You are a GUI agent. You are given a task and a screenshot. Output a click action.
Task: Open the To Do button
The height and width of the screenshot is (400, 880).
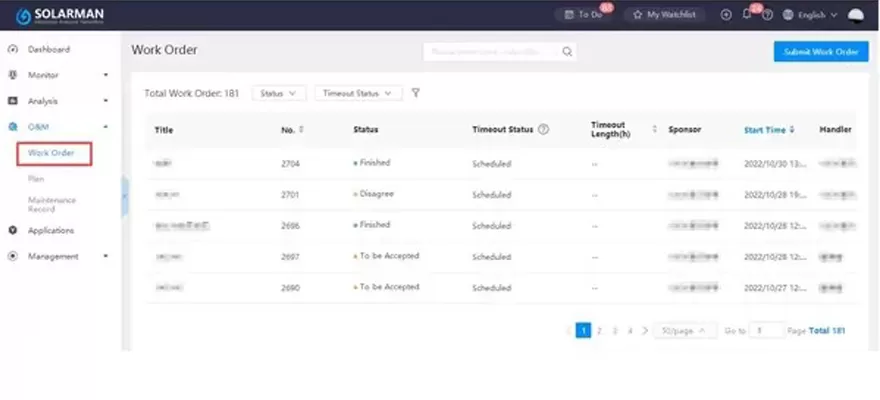585,15
